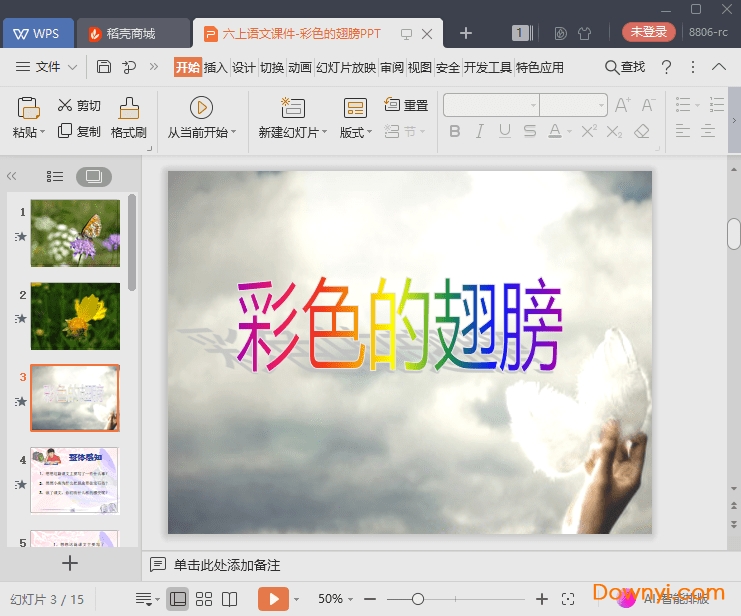Click the Save icon in quick access bar
This screenshot has height=616, width=741.
tap(104, 67)
